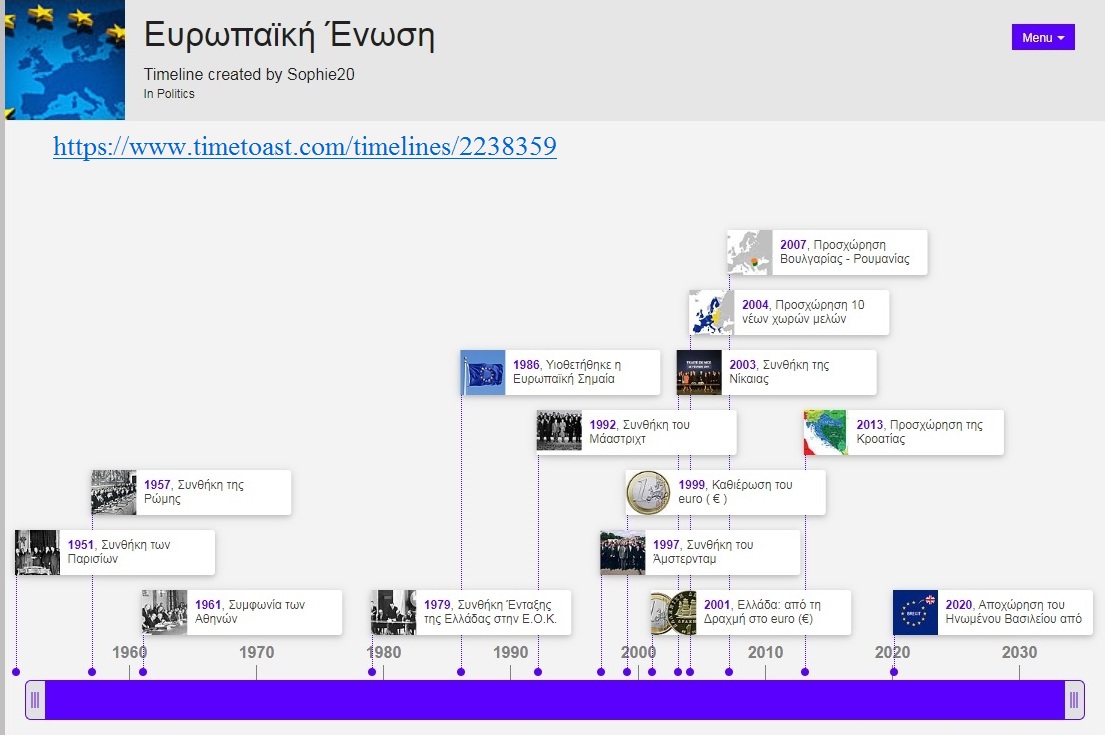1105x735 pixels.
Task: Click the 1986 timeline marker dot
Action: coord(461,672)
